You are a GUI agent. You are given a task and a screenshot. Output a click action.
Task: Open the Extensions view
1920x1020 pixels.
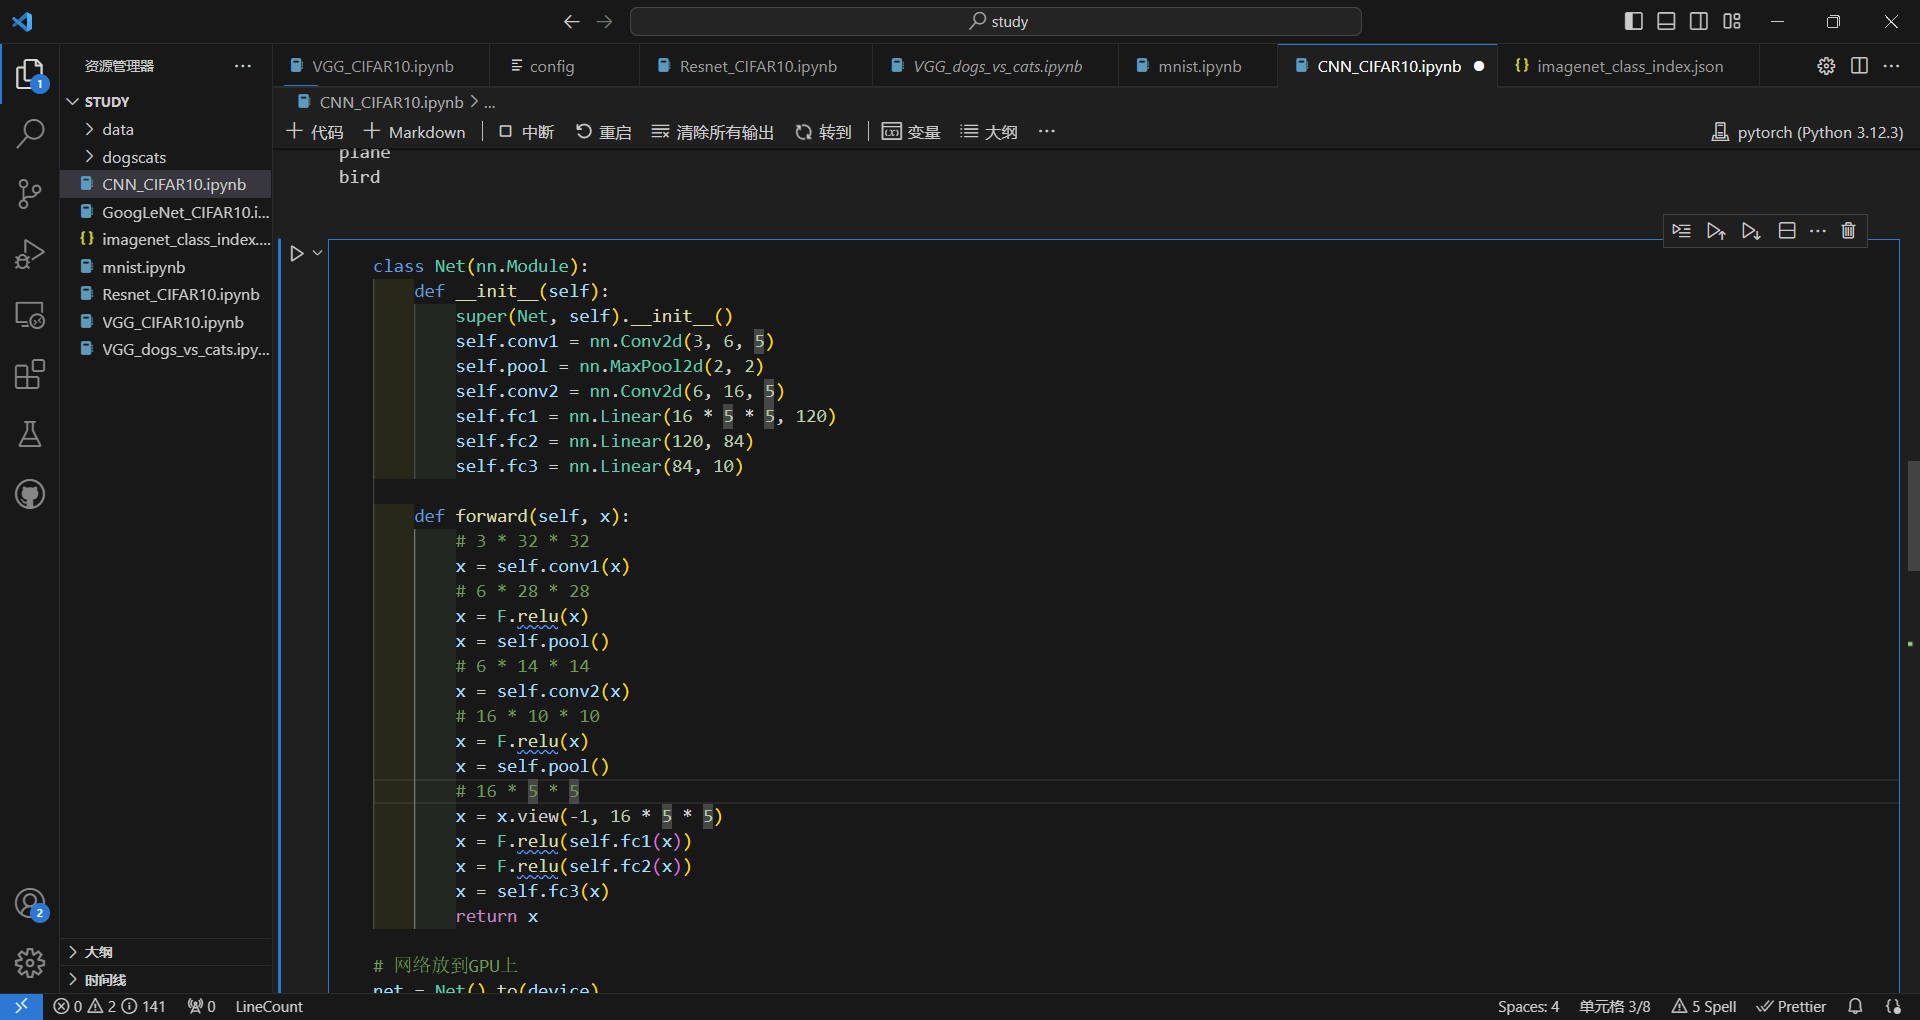click(30, 375)
